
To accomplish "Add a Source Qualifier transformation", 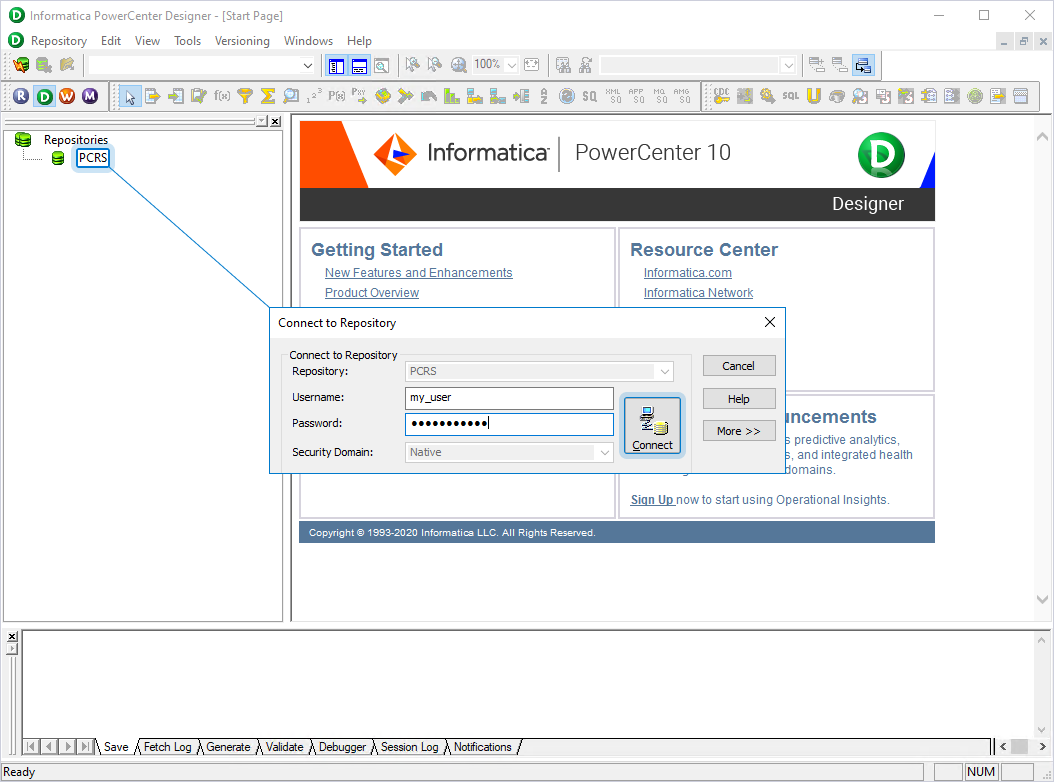I will point(588,96).
